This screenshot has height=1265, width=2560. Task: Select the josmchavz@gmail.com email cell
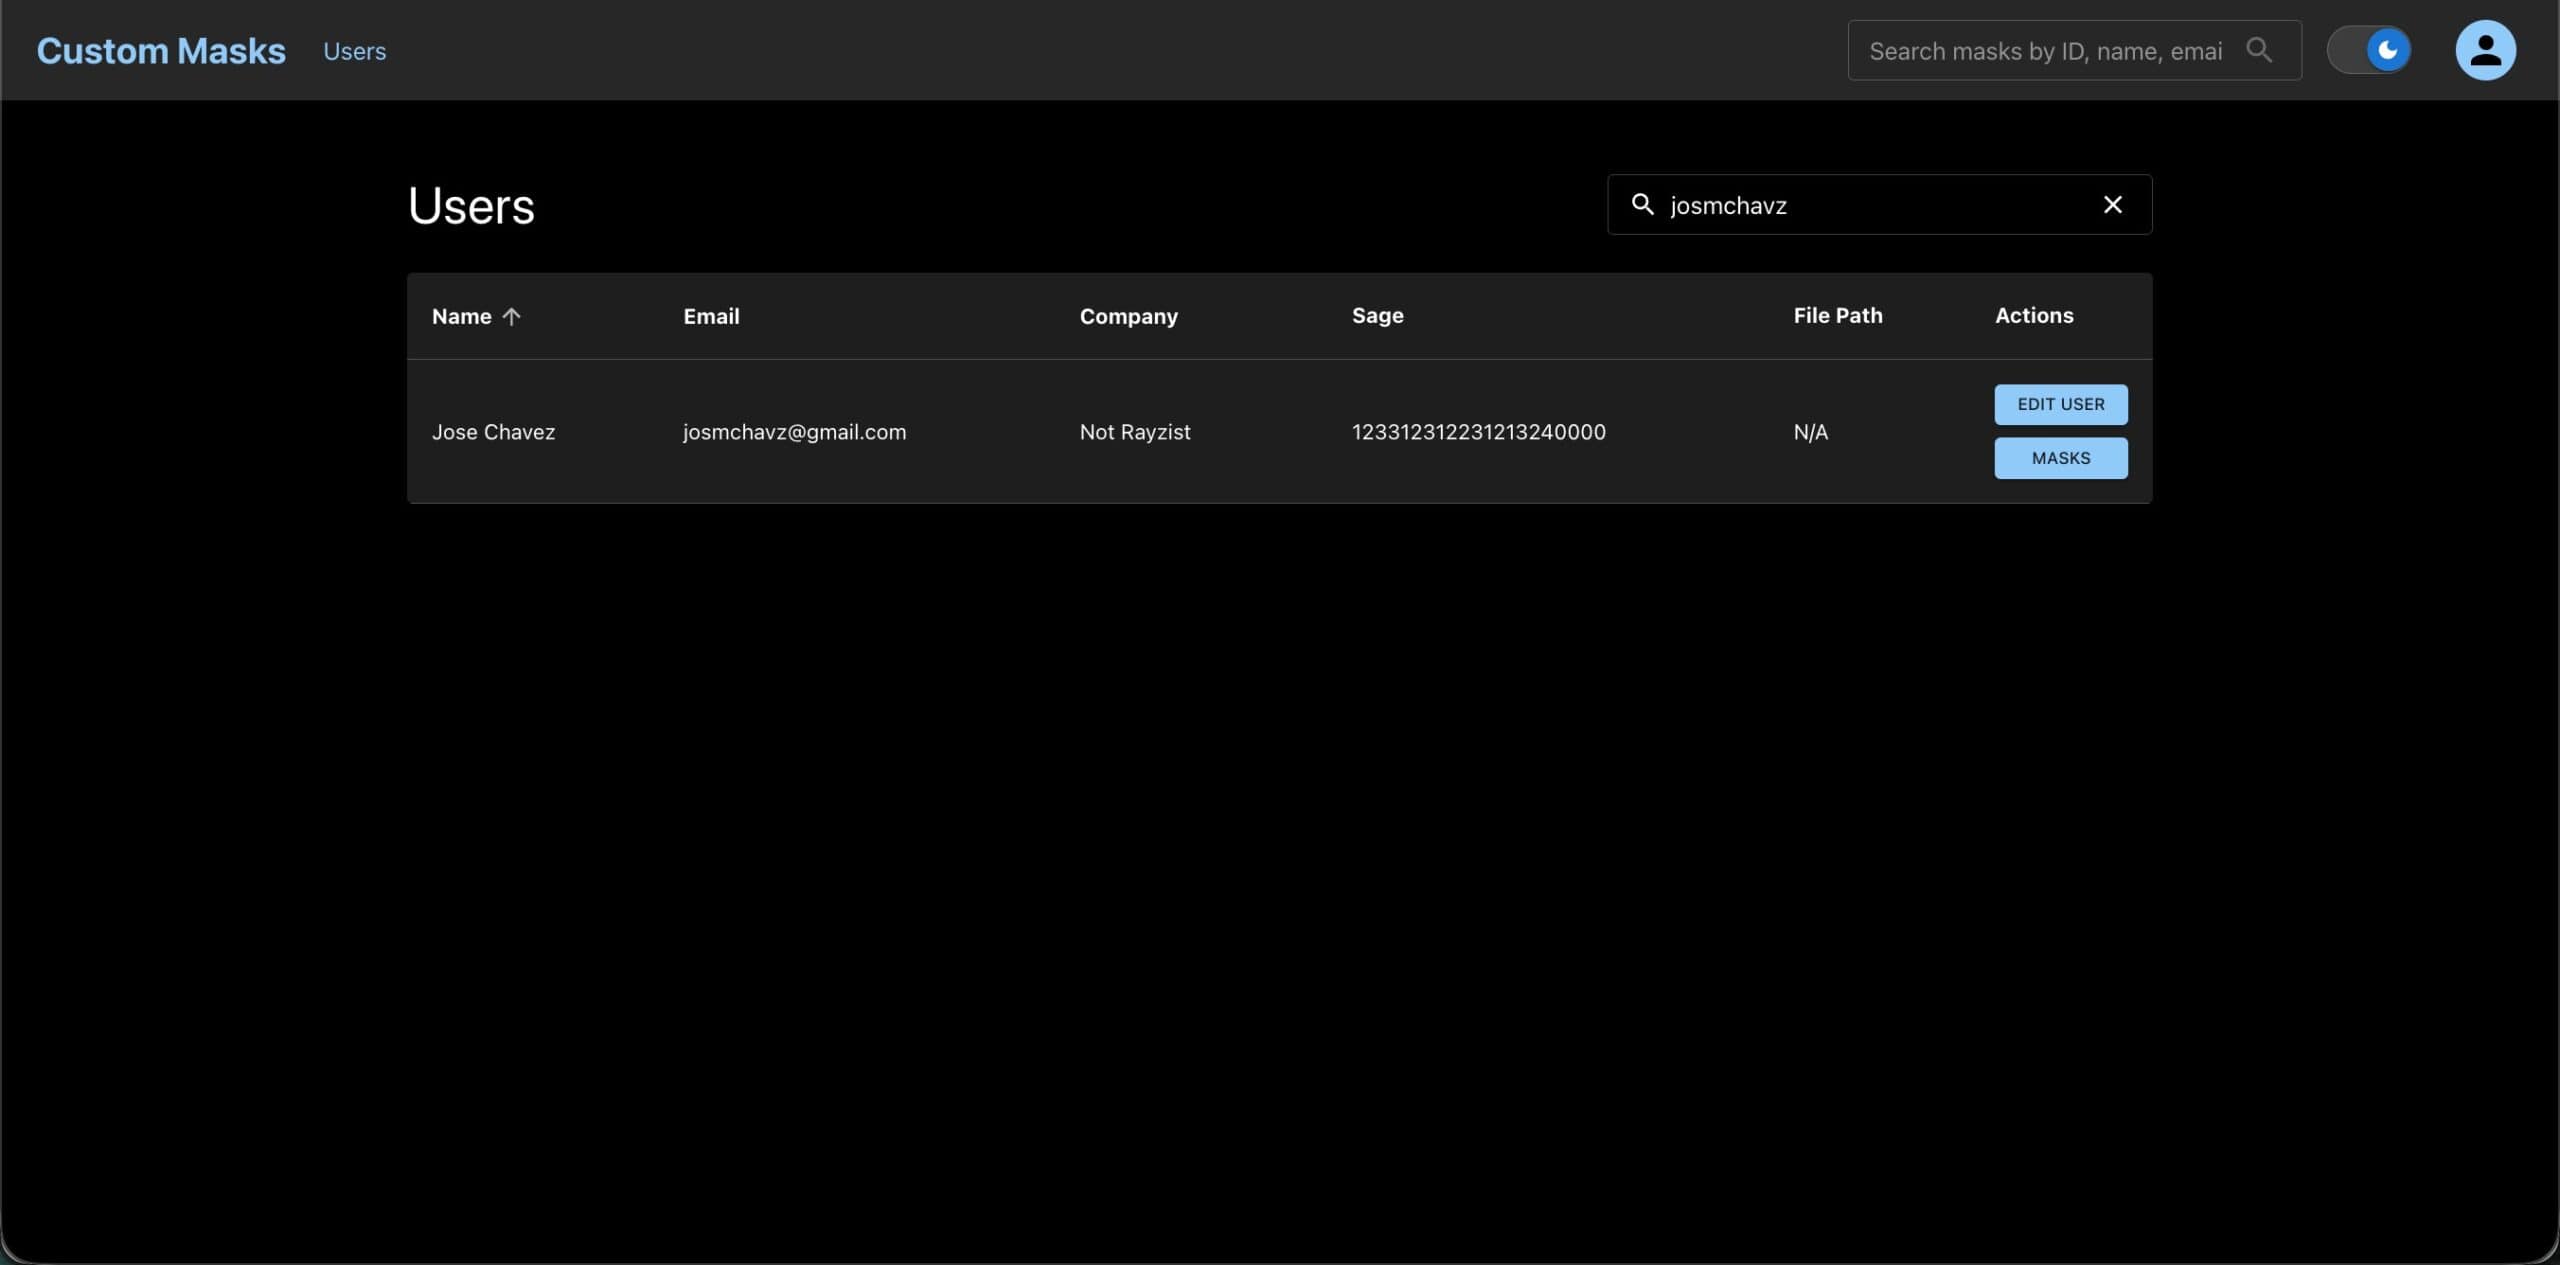point(794,432)
